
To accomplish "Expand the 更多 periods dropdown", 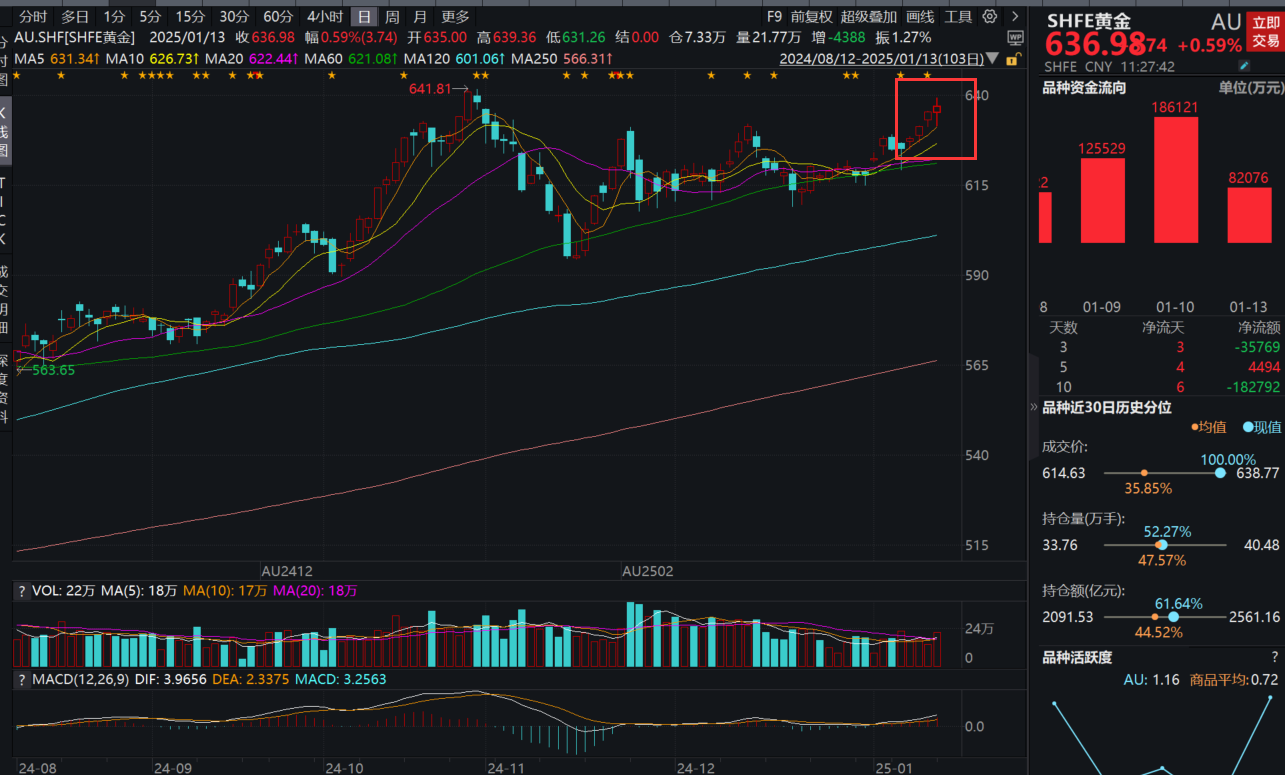I will coord(455,16).
